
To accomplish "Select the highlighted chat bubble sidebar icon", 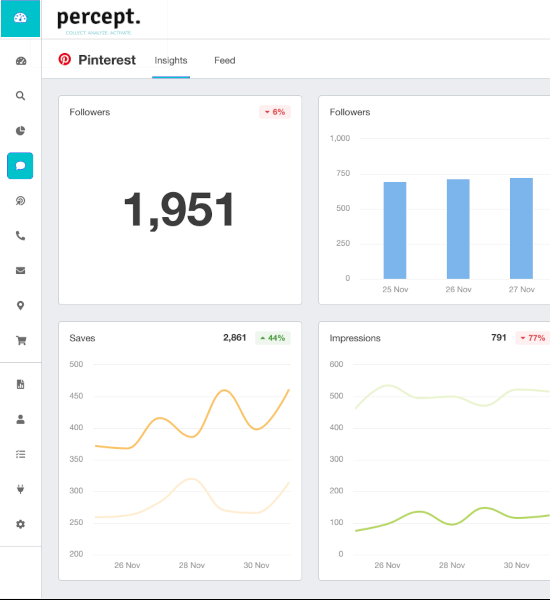I will (x=20, y=166).
